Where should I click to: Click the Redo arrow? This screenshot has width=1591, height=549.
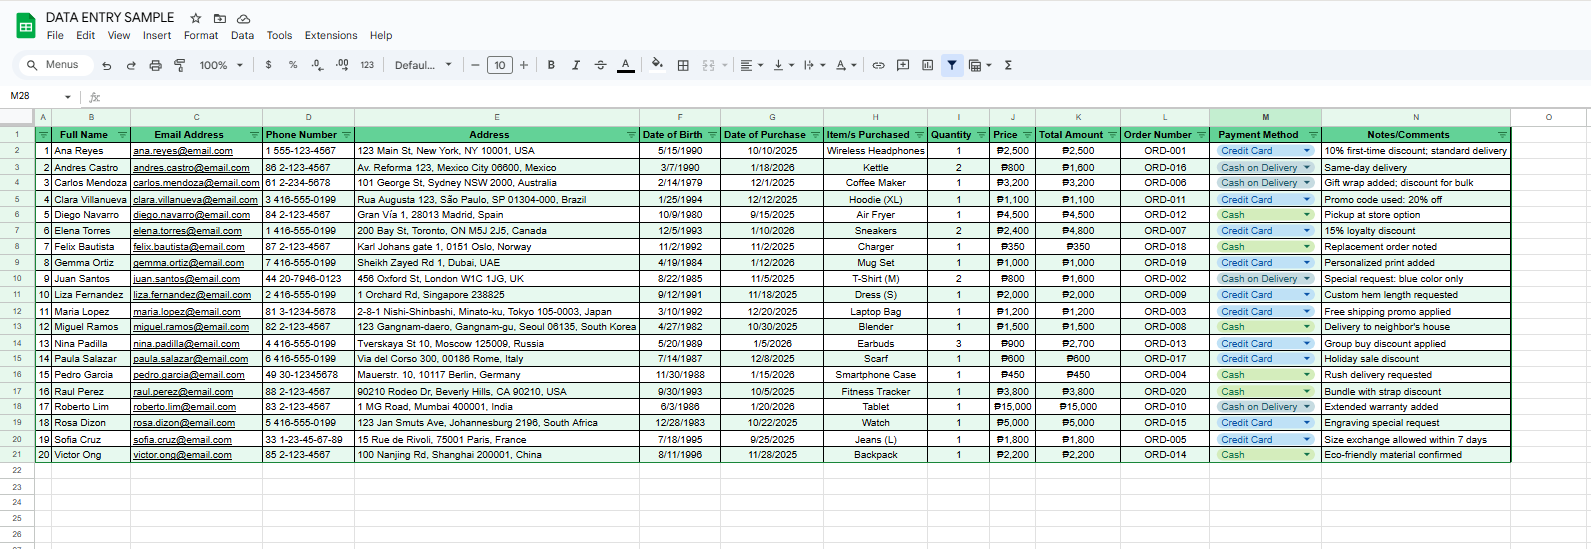click(x=131, y=65)
